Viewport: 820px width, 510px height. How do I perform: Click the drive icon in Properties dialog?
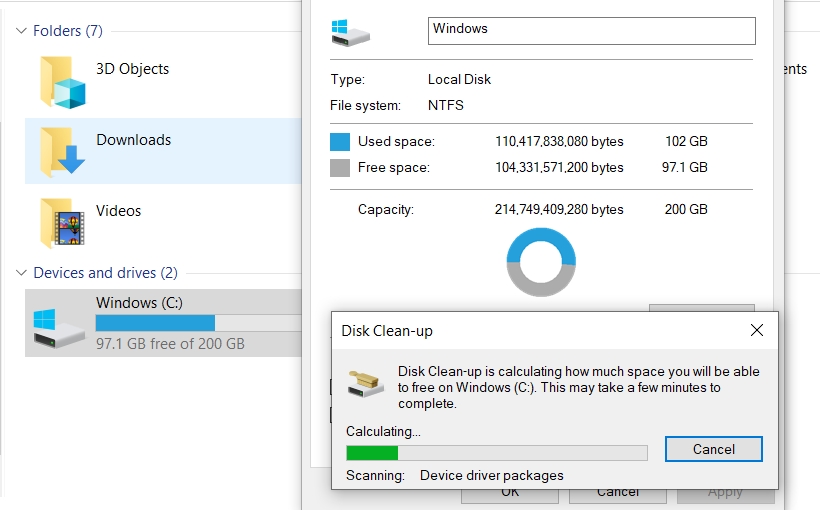[350, 33]
